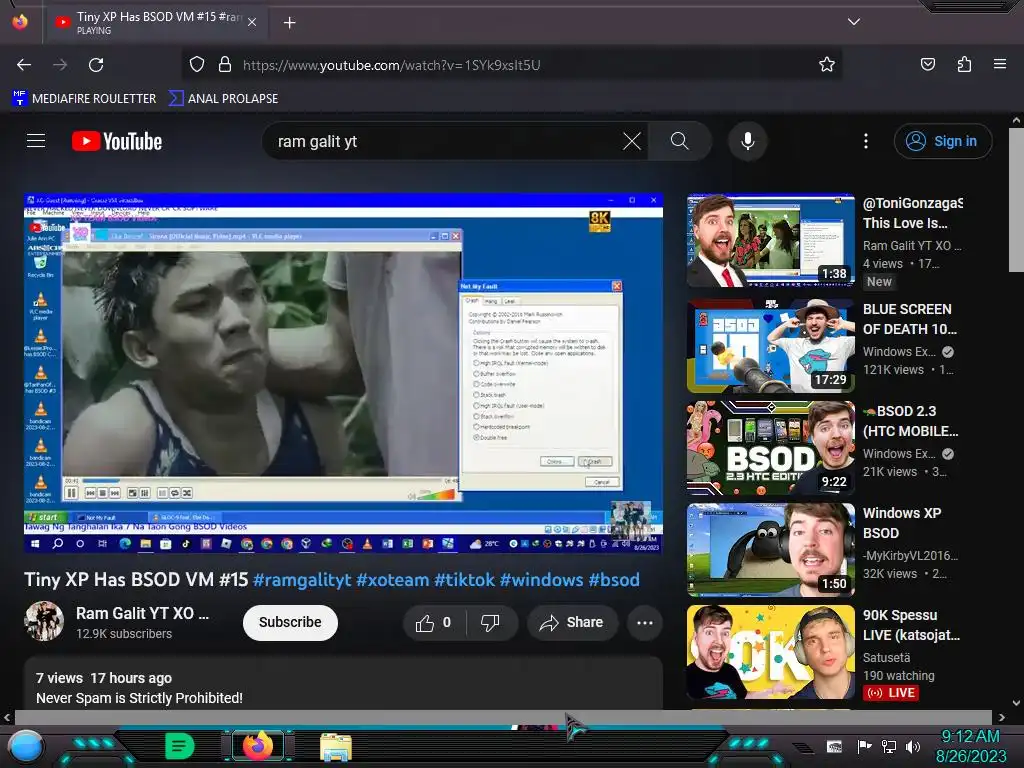Open a new browser tab
The image size is (1024, 768).
[290, 23]
